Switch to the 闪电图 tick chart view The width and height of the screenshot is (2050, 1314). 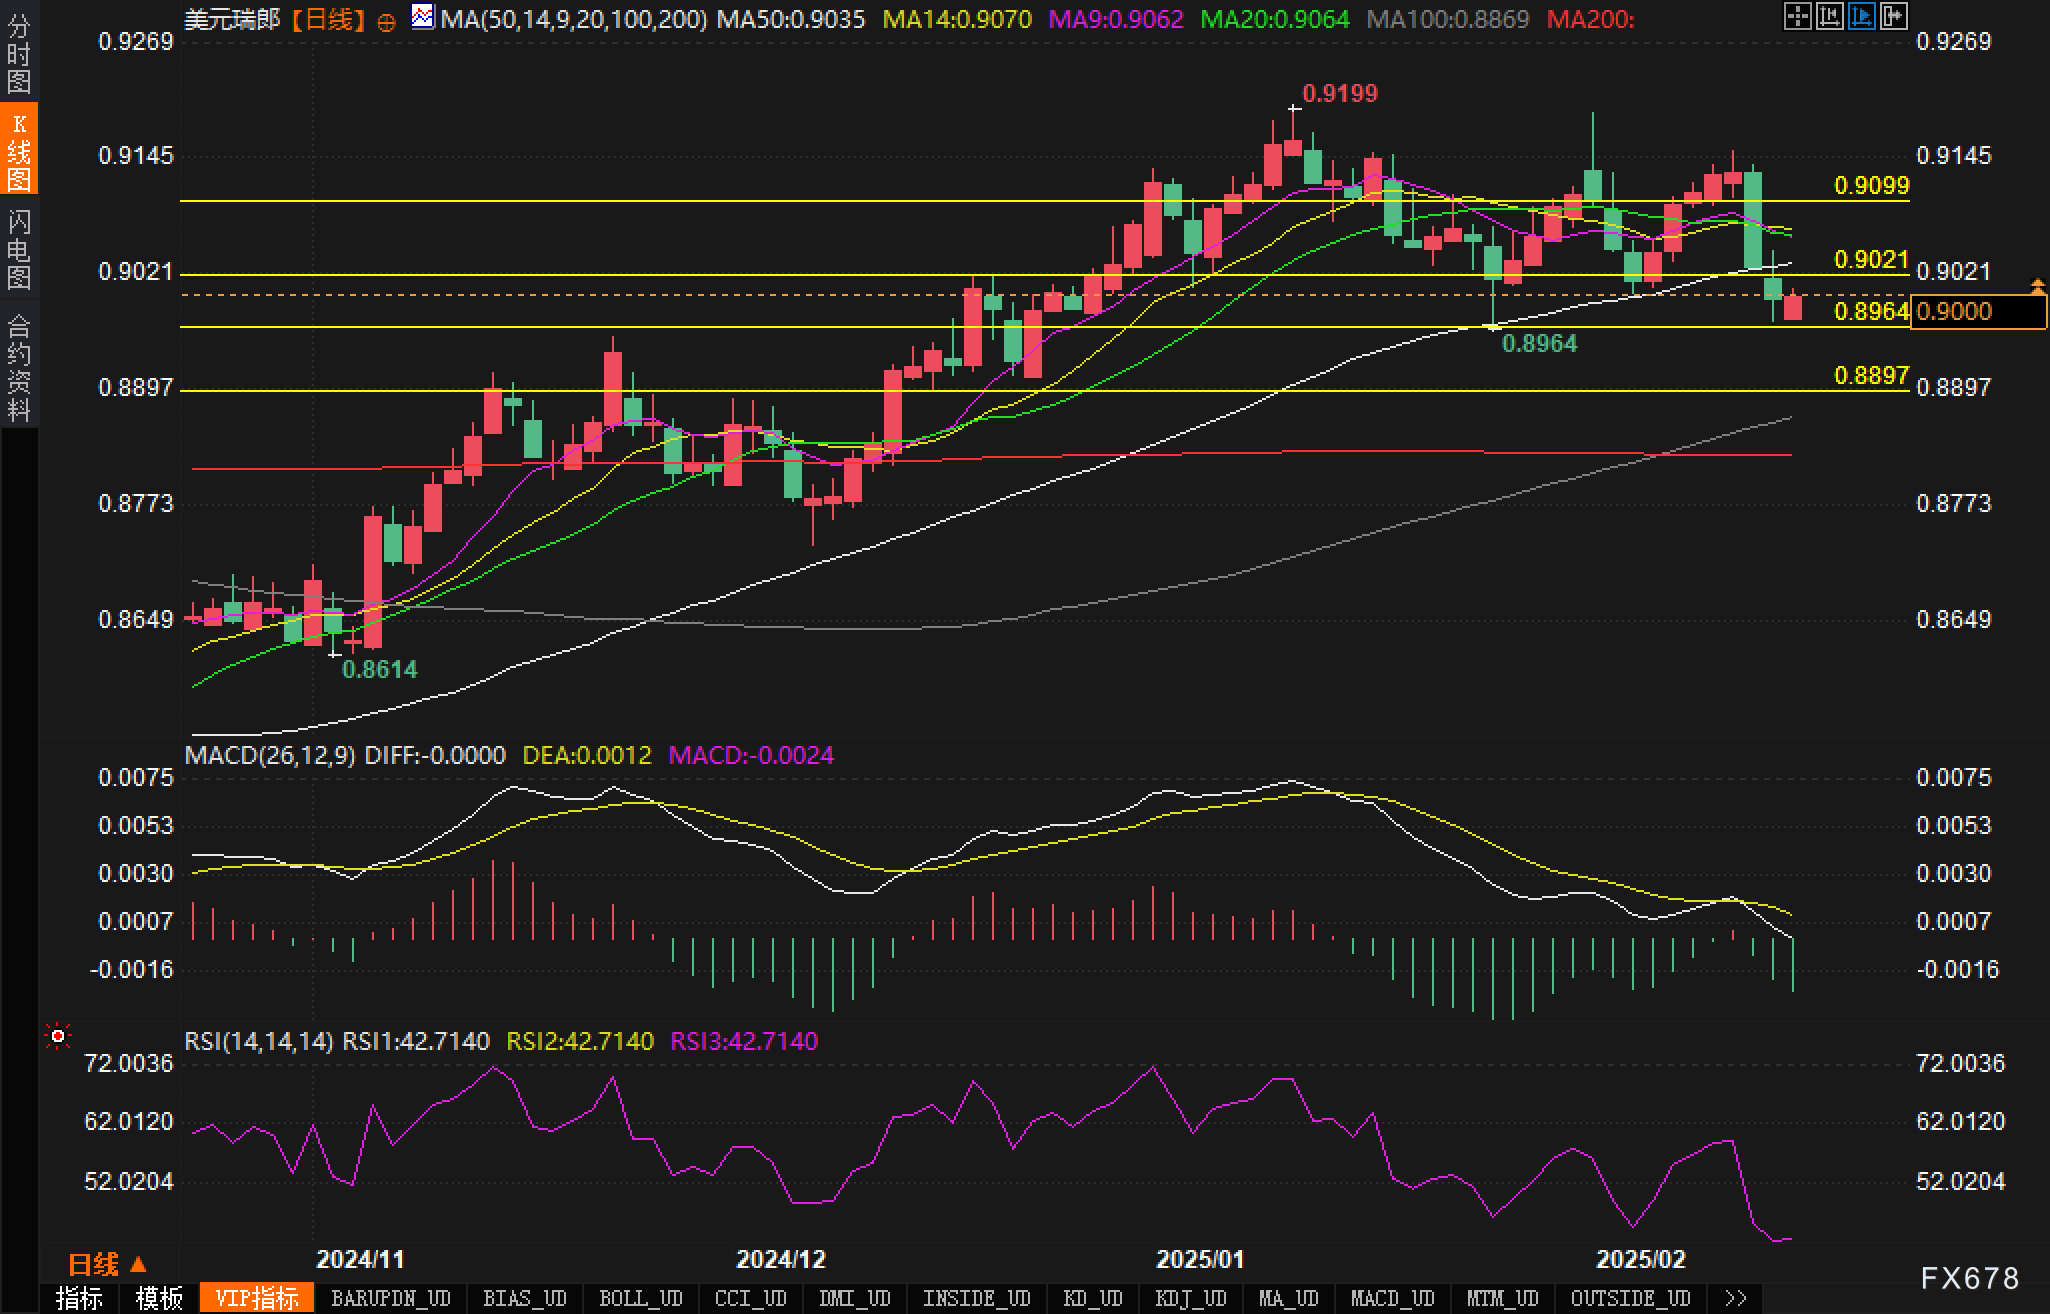(x=19, y=248)
